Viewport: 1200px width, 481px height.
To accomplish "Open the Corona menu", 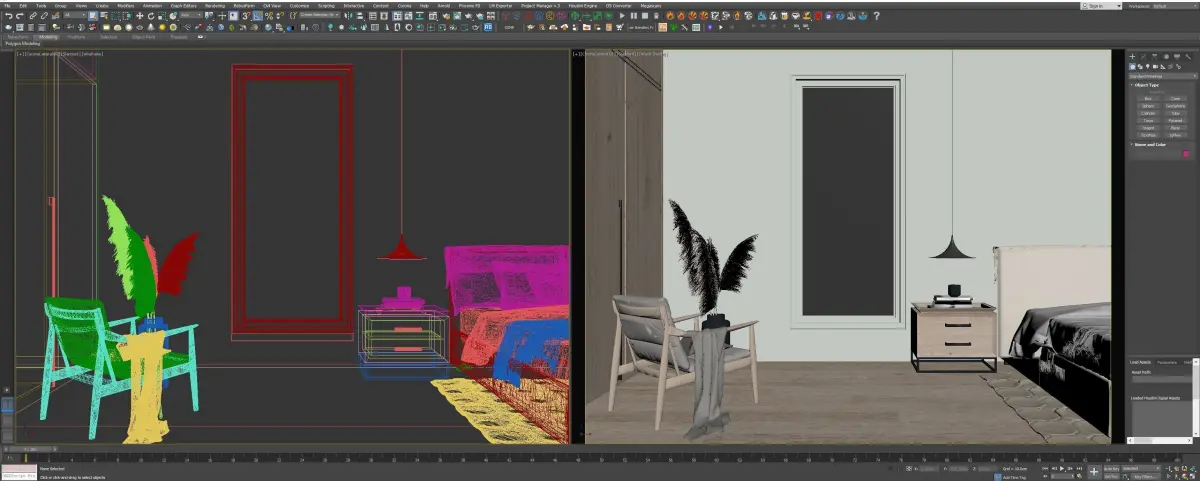I will click(x=404, y=6).
